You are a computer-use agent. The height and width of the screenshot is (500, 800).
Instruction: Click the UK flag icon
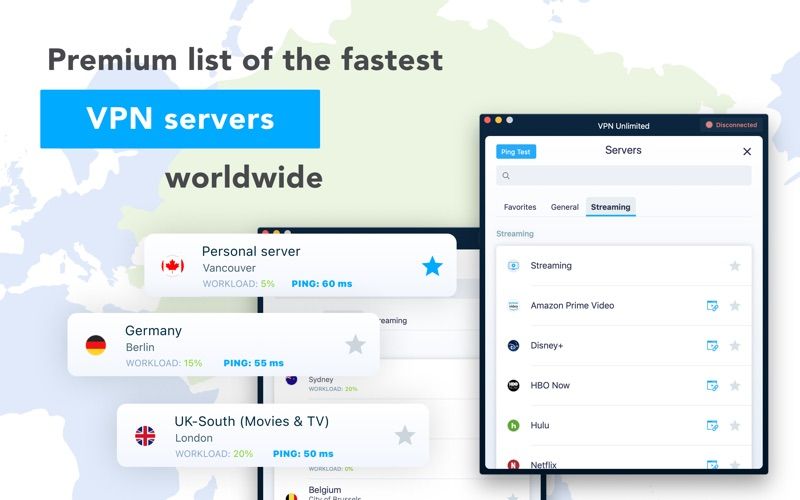145,436
